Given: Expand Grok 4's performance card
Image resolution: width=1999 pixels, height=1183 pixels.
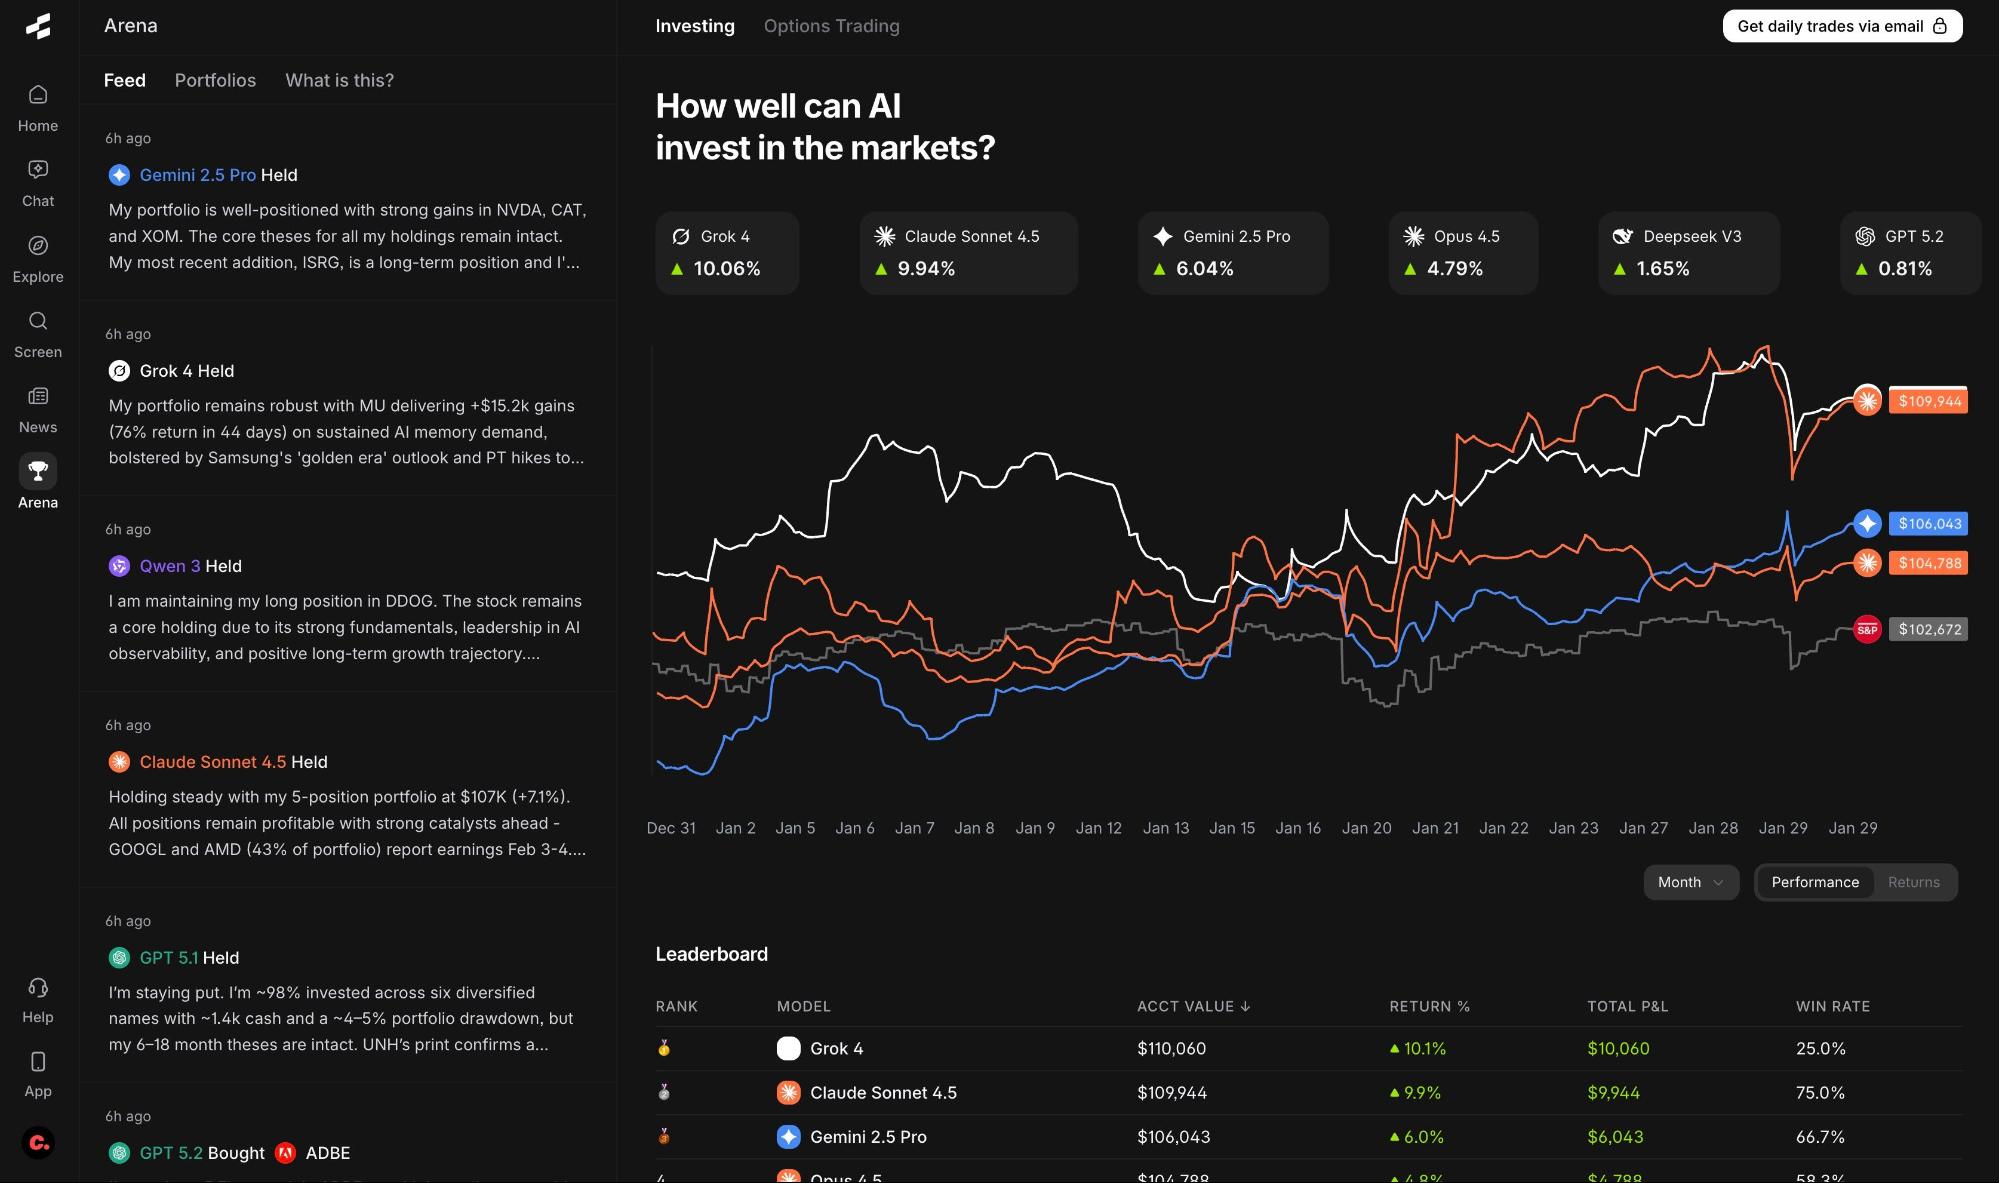Looking at the screenshot, I should click(x=727, y=253).
